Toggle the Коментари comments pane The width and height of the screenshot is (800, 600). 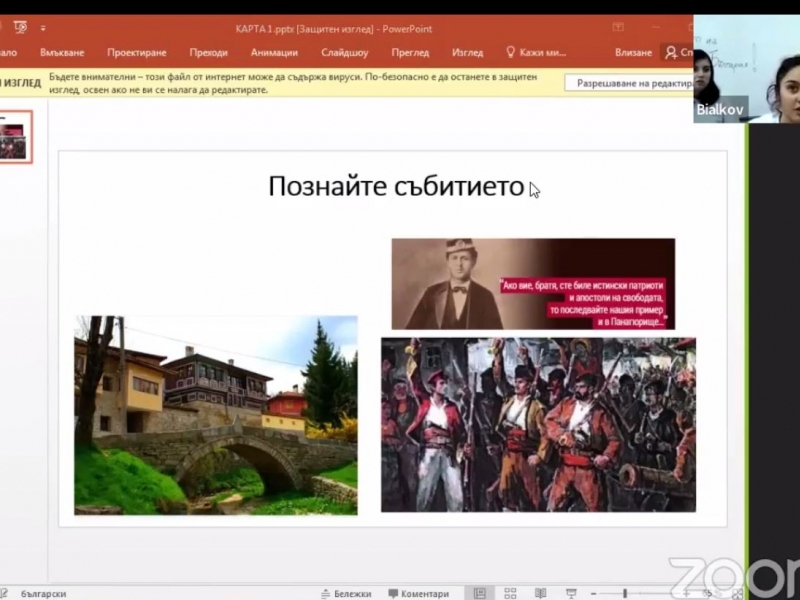418,594
